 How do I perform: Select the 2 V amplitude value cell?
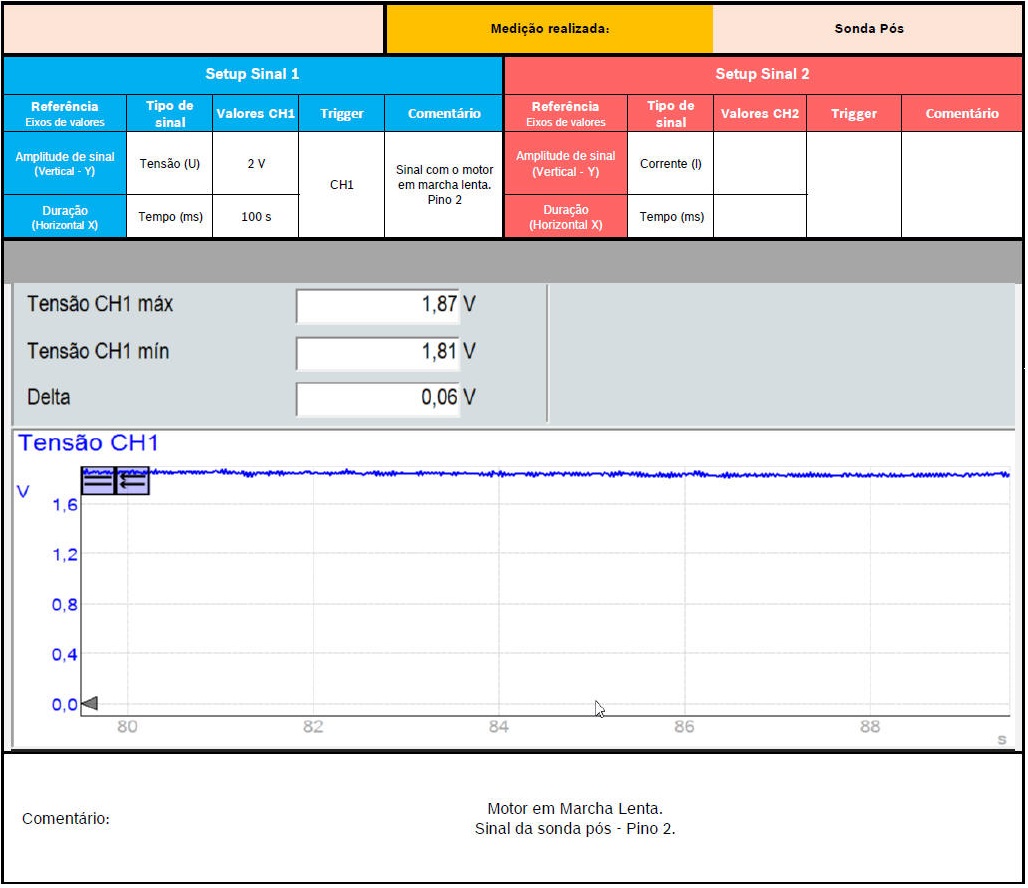pyautogui.click(x=256, y=163)
